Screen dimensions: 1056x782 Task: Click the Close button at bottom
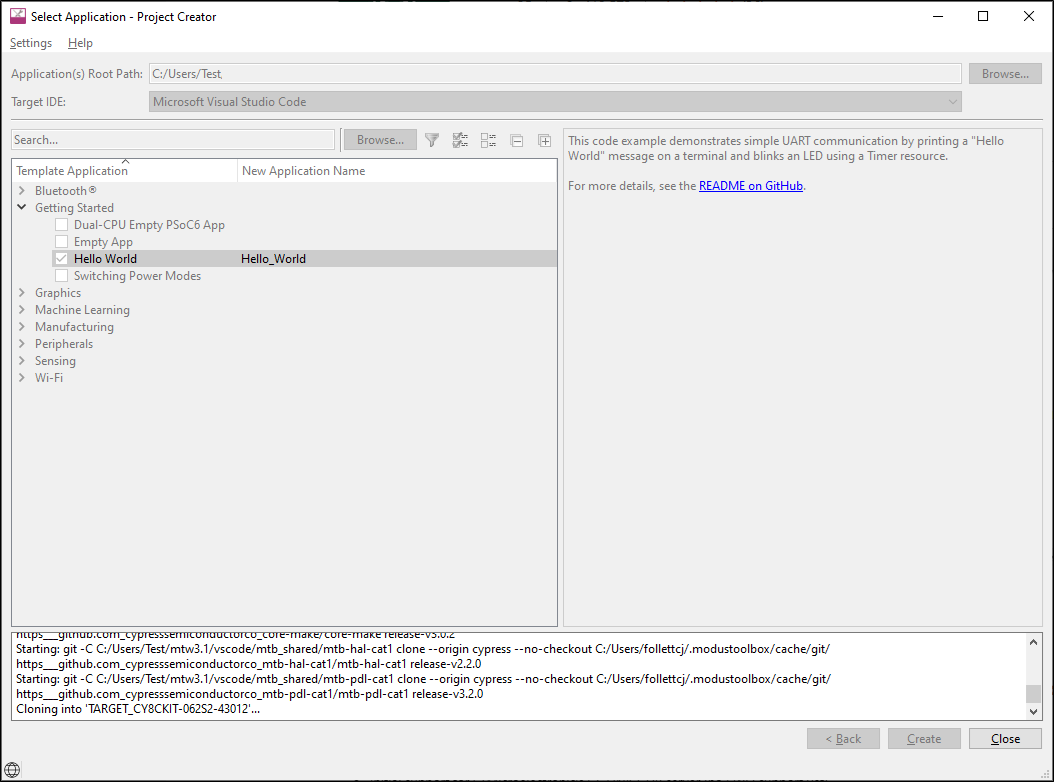1005,739
